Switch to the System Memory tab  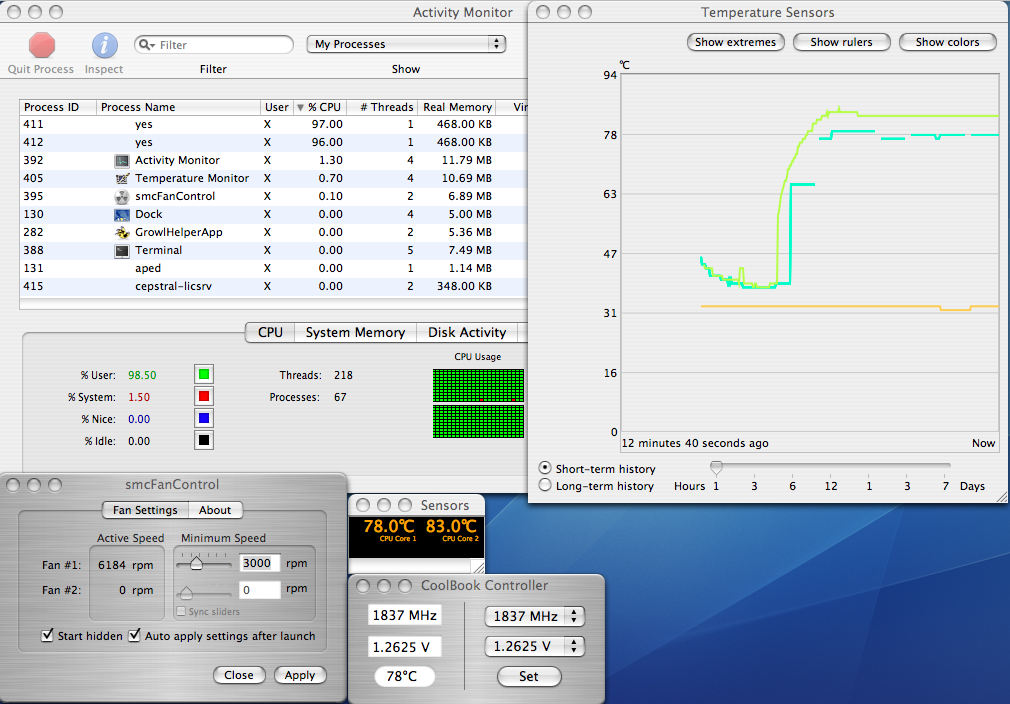point(356,332)
